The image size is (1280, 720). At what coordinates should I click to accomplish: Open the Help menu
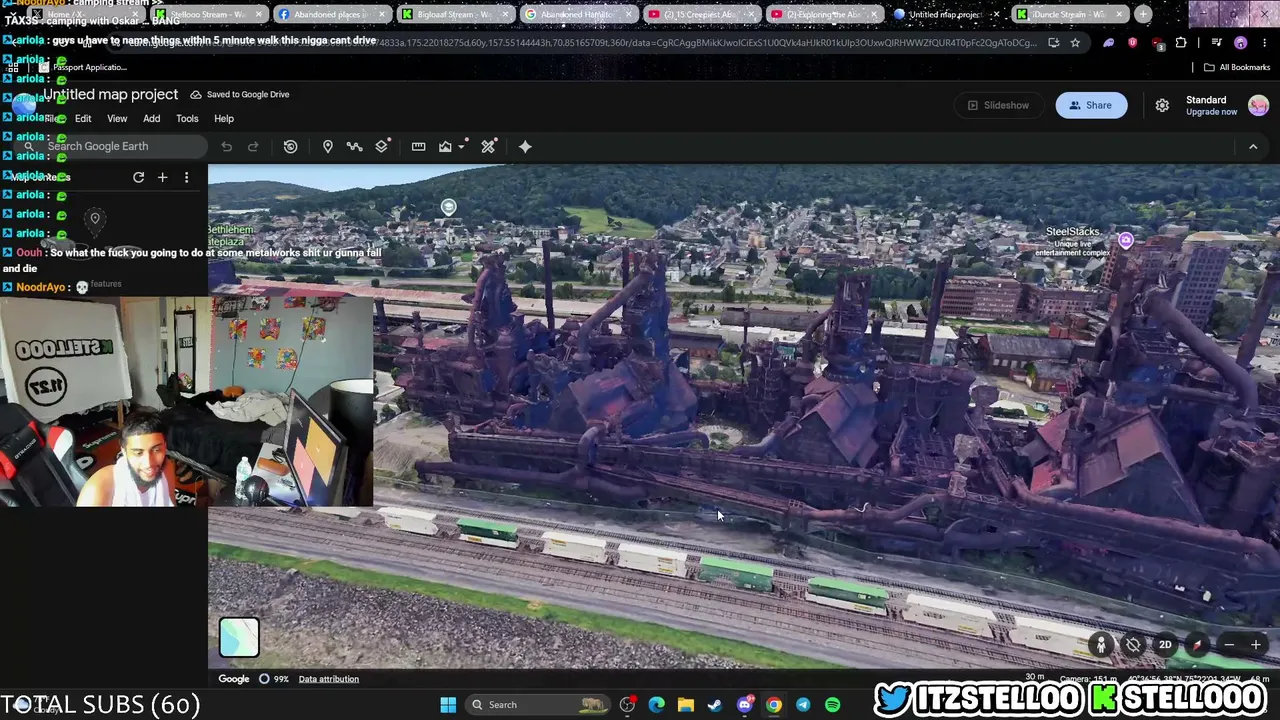click(224, 119)
